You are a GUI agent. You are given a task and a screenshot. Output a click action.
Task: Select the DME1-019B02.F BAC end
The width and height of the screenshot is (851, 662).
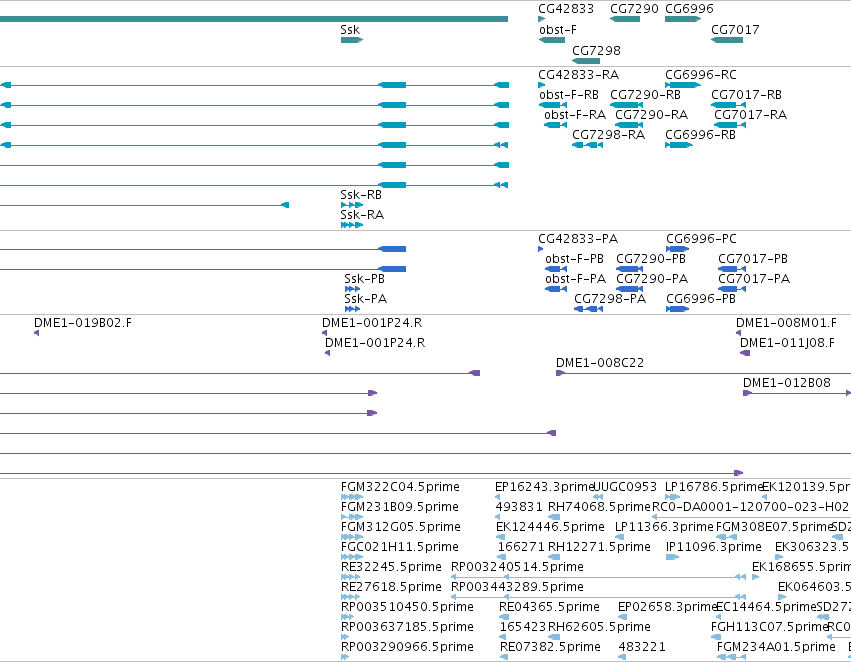[36, 333]
